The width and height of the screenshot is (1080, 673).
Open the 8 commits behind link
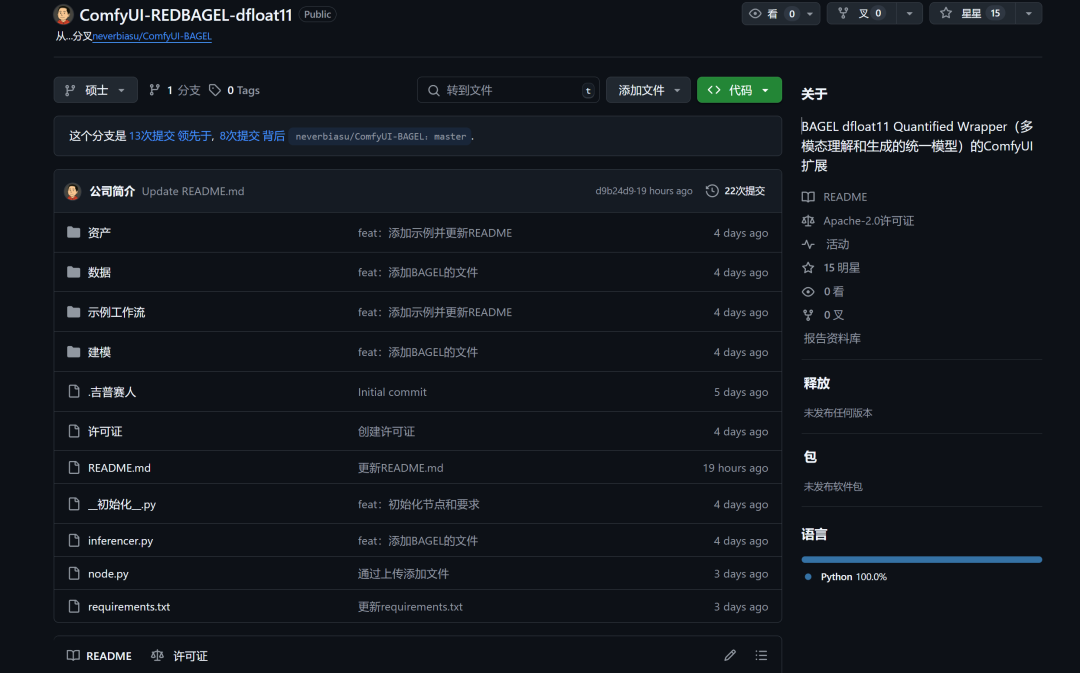pyautogui.click(x=252, y=136)
